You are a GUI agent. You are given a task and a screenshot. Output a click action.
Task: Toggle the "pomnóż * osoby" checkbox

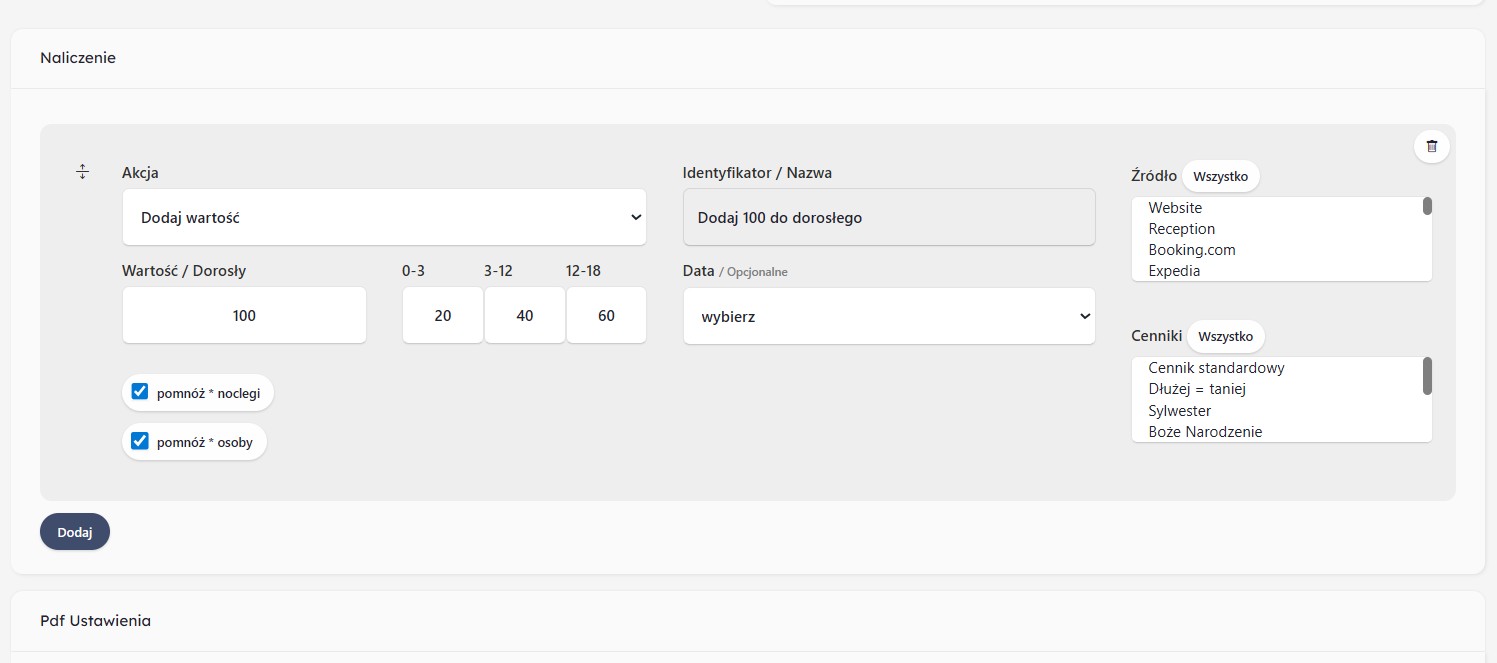point(140,441)
